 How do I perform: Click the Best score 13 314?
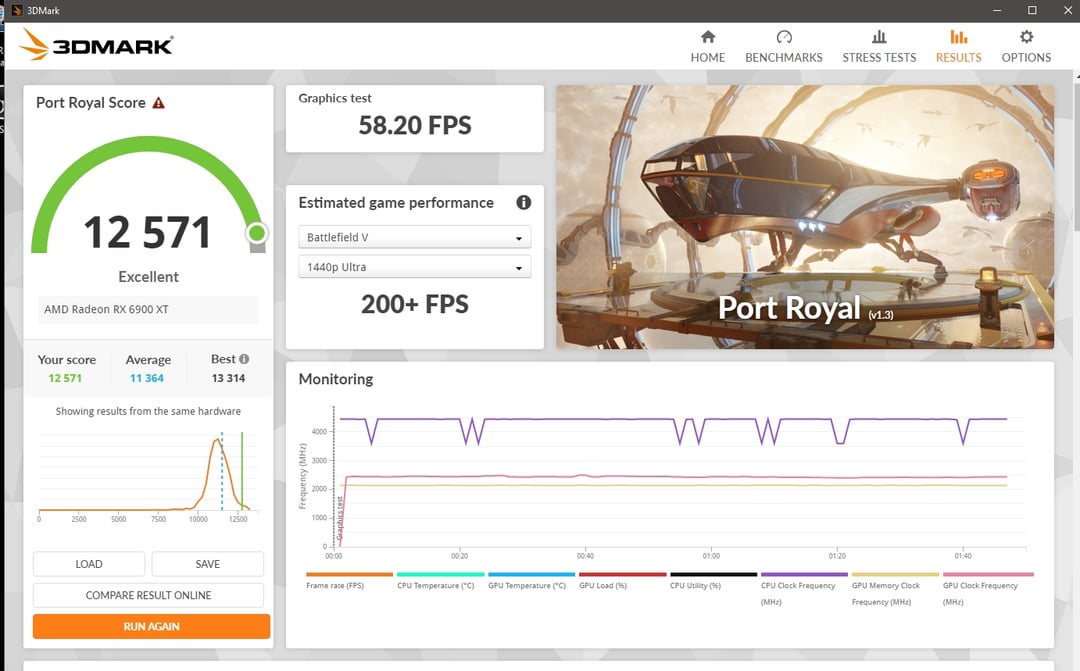point(228,378)
